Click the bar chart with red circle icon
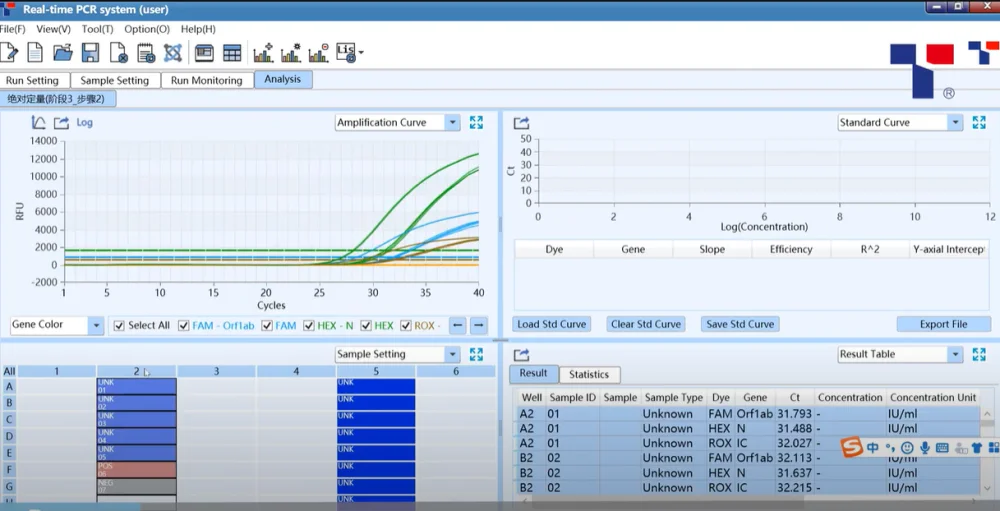1000x511 pixels. tap(318, 52)
